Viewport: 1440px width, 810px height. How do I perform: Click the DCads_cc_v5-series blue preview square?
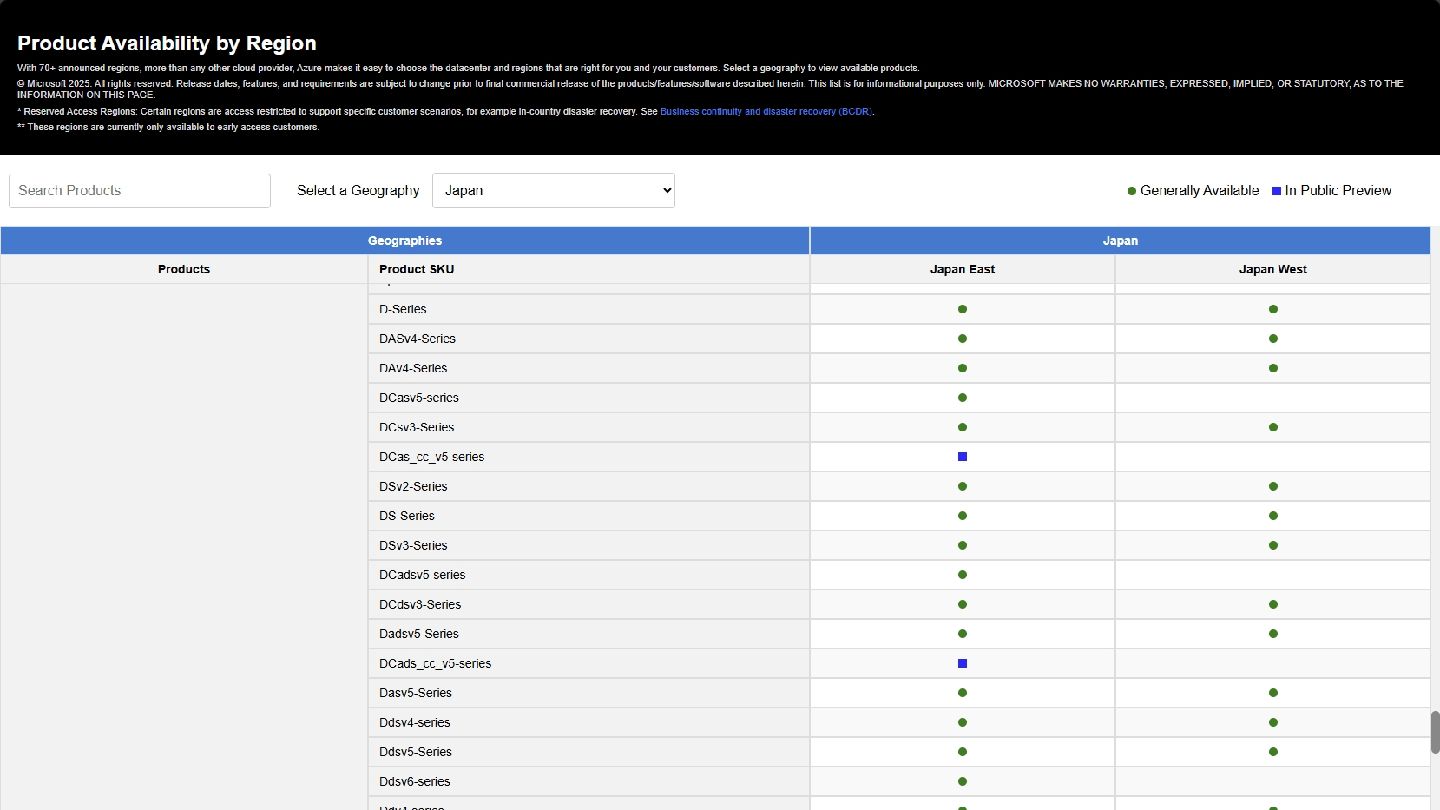point(962,664)
